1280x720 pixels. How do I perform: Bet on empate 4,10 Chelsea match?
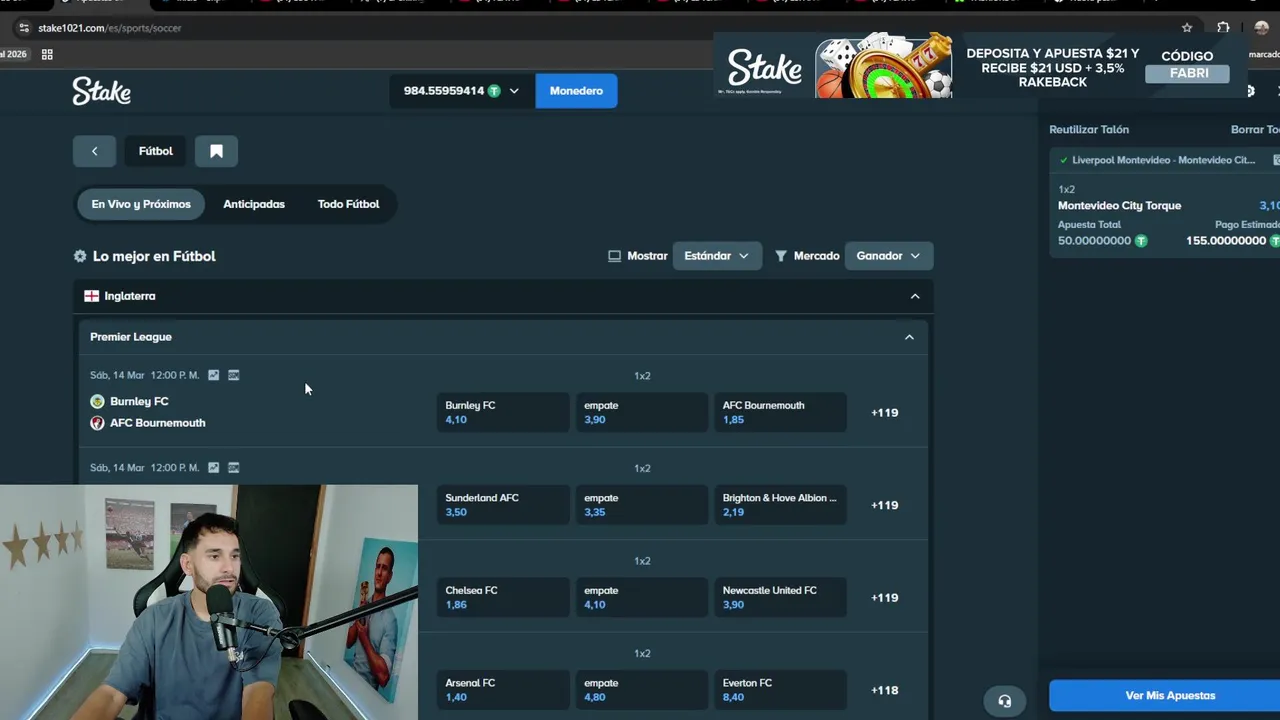click(642, 598)
